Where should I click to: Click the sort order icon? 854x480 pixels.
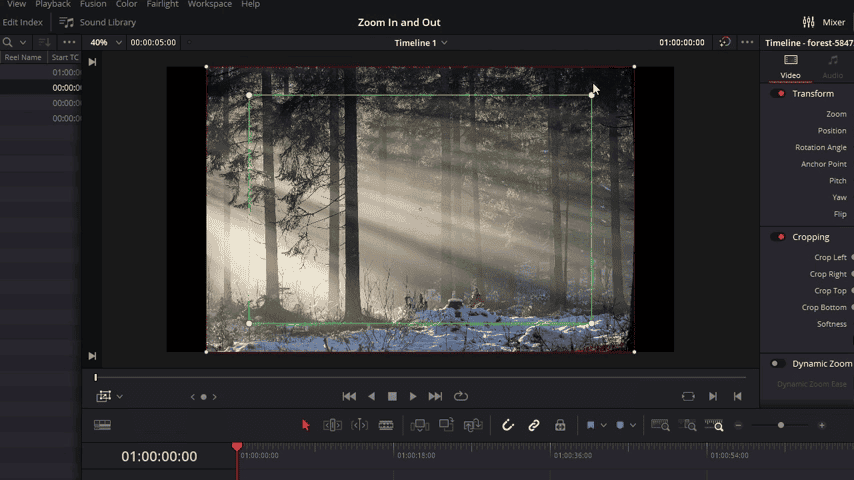(x=45, y=42)
